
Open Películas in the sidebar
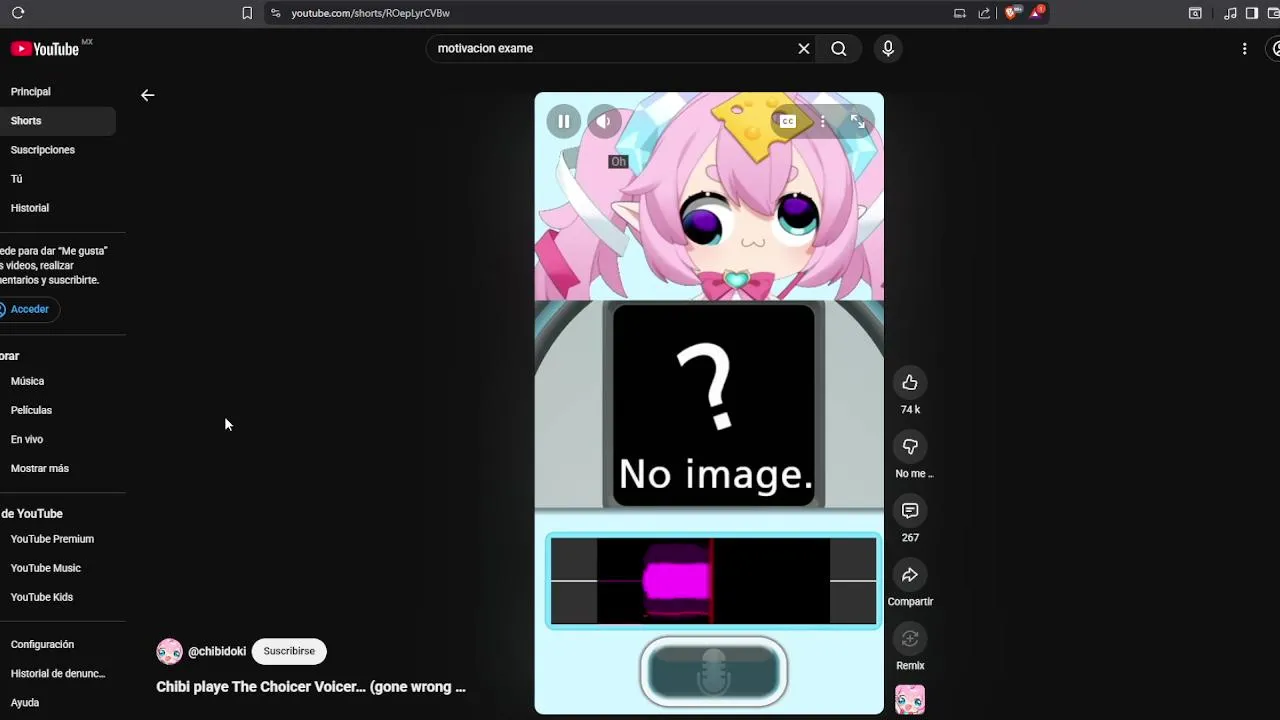[x=58, y=410]
